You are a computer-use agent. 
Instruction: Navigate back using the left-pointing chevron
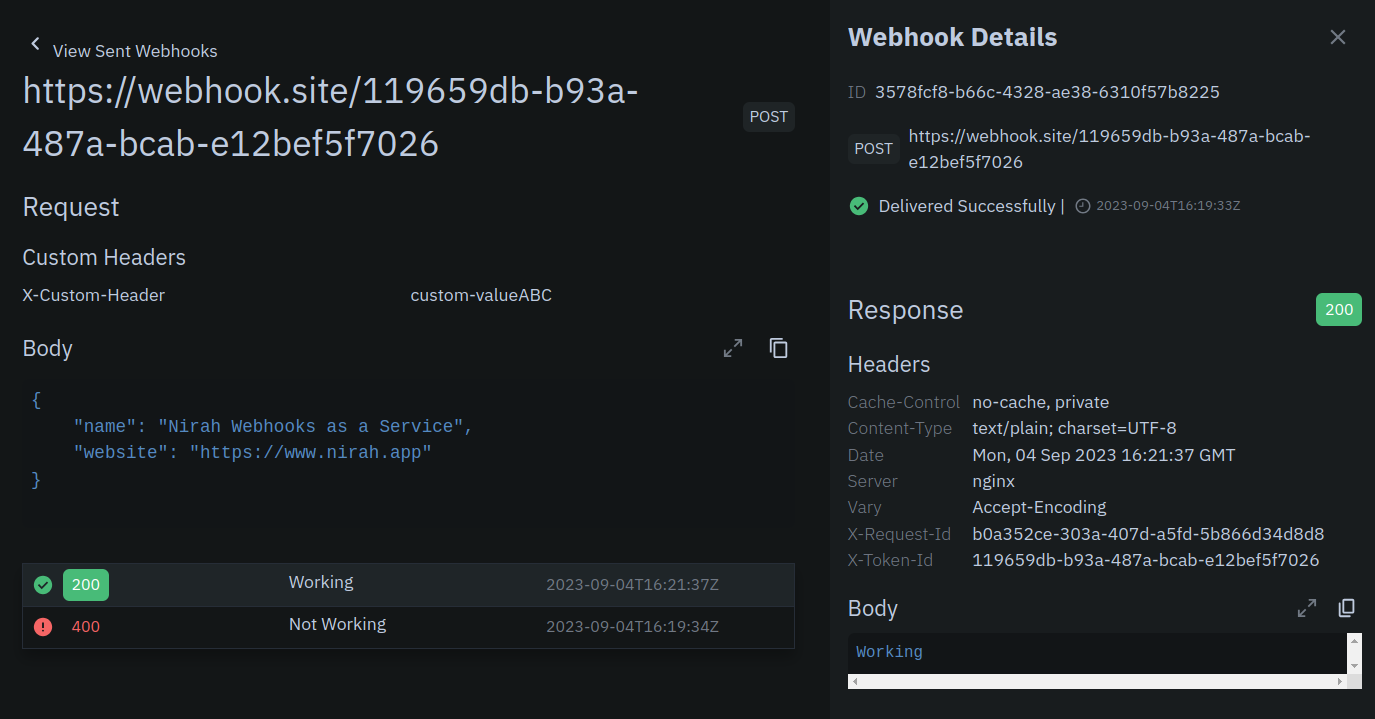pos(35,44)
